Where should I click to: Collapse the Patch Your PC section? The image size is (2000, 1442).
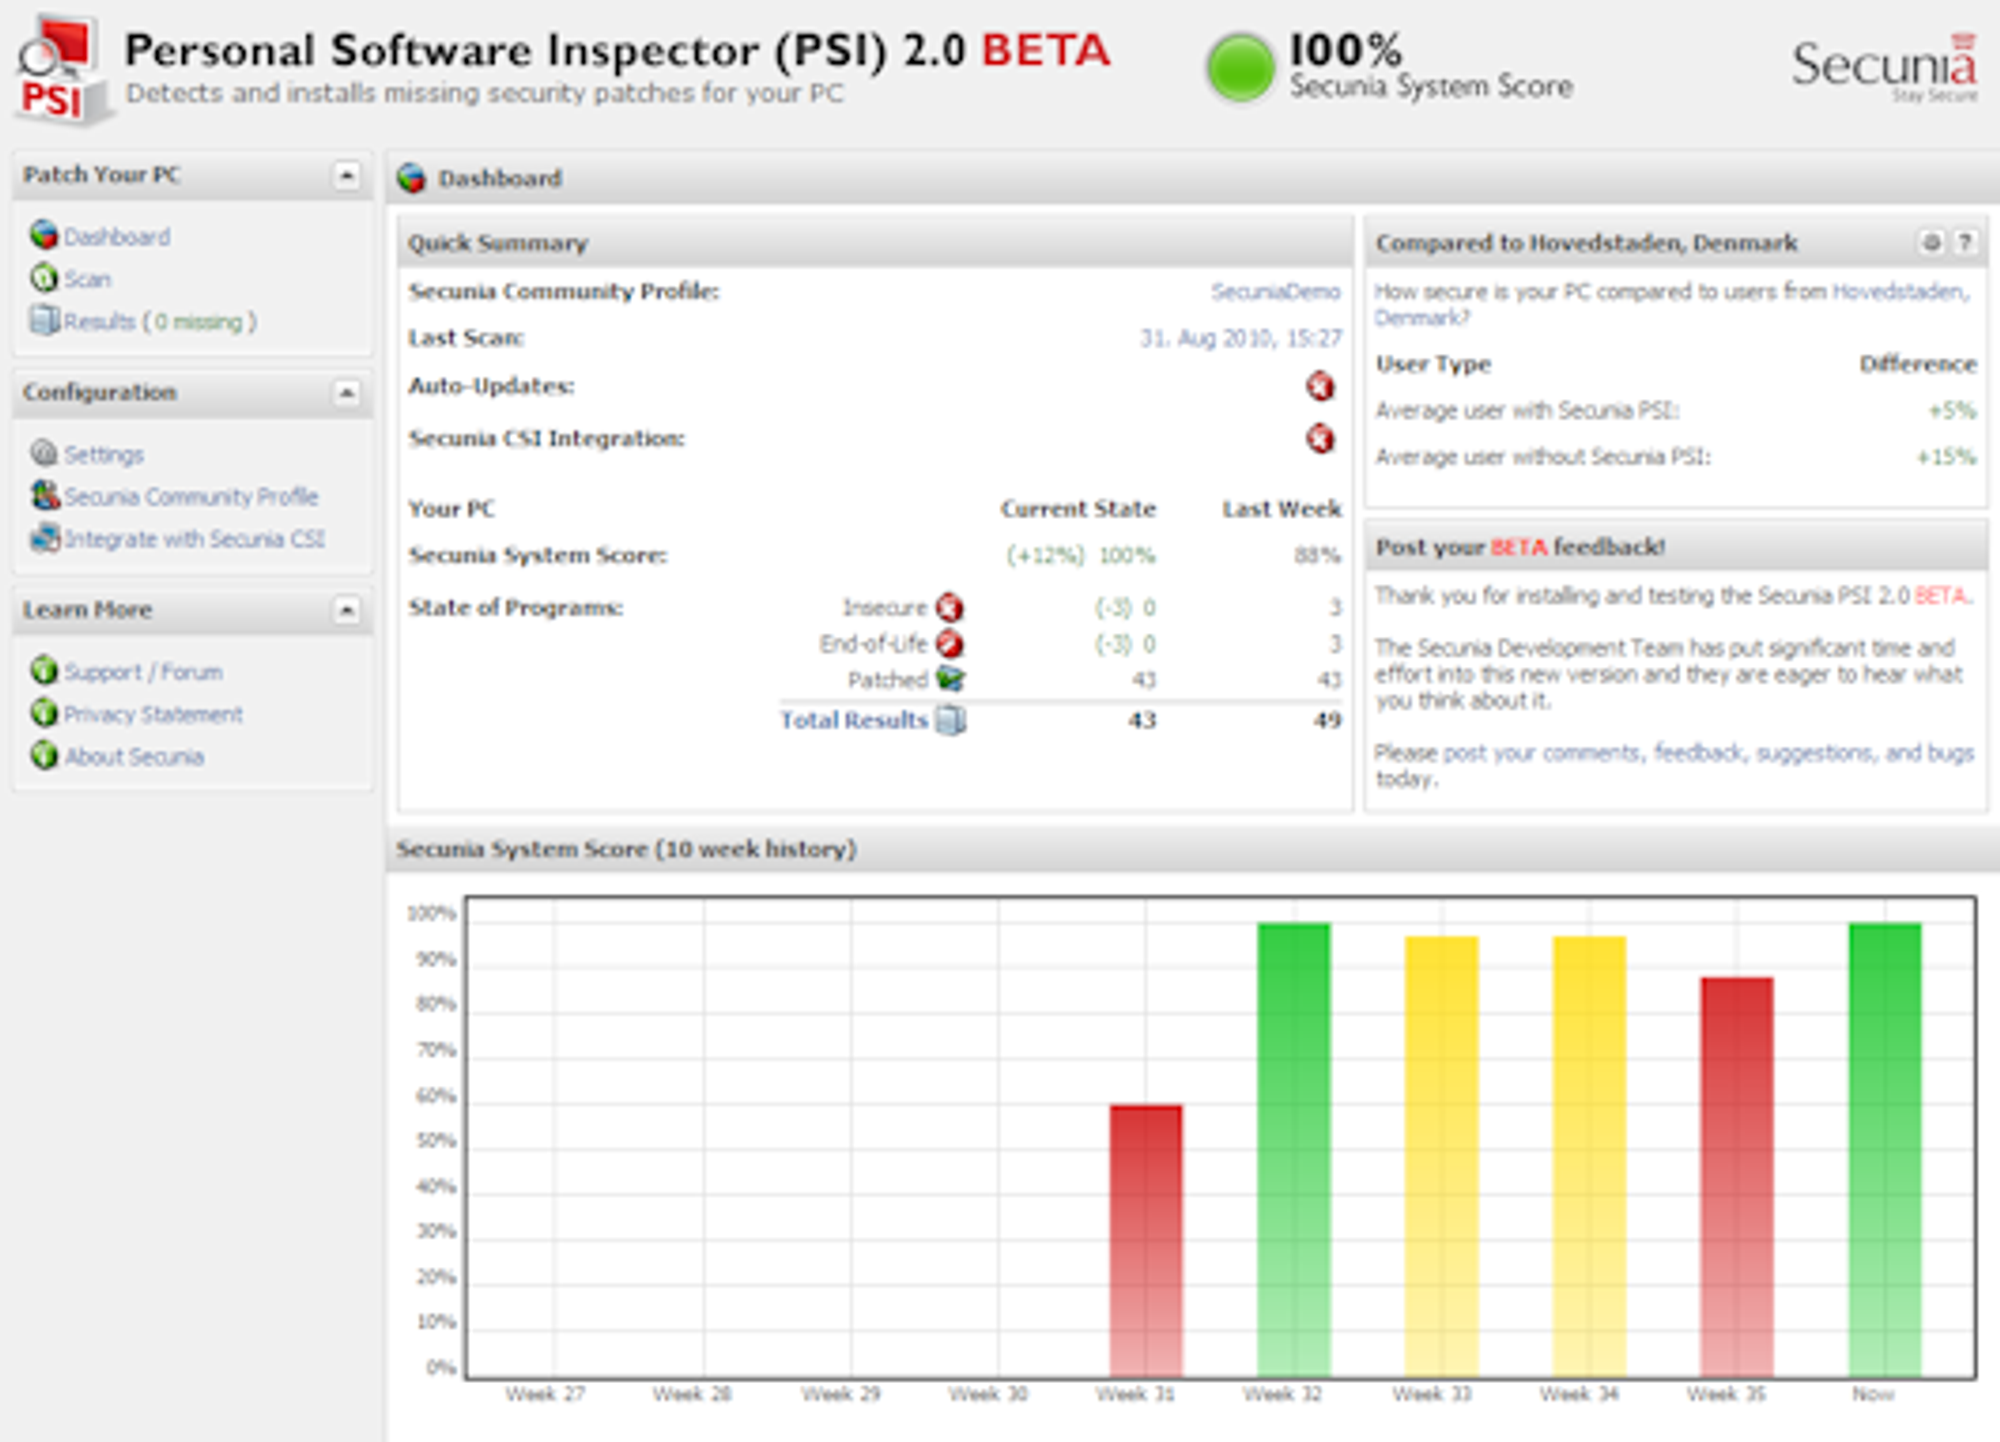tap(346, 176)
